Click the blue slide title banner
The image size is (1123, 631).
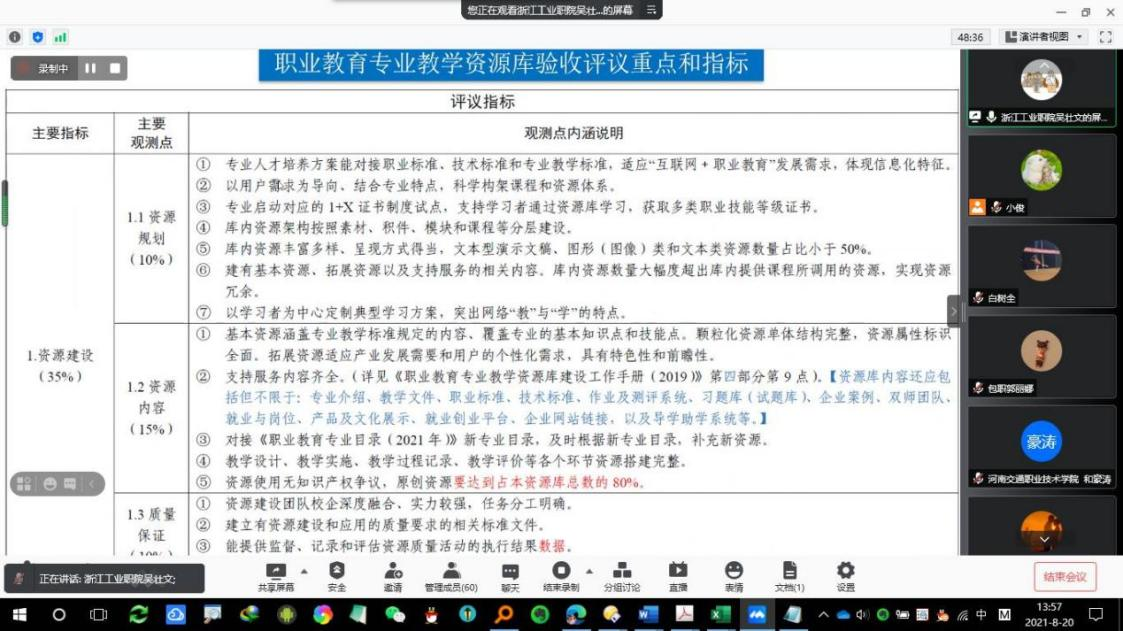coord(511,64)
